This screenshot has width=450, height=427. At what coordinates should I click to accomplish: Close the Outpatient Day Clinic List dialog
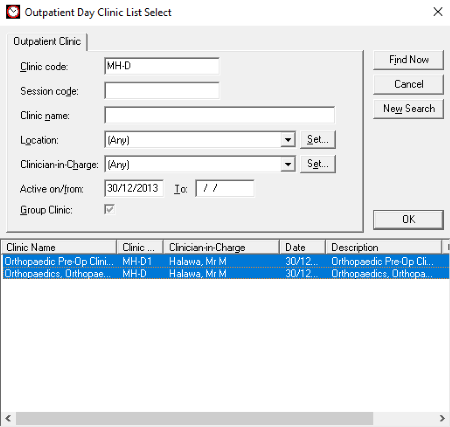pyautogui.click(x=438, y=12)
